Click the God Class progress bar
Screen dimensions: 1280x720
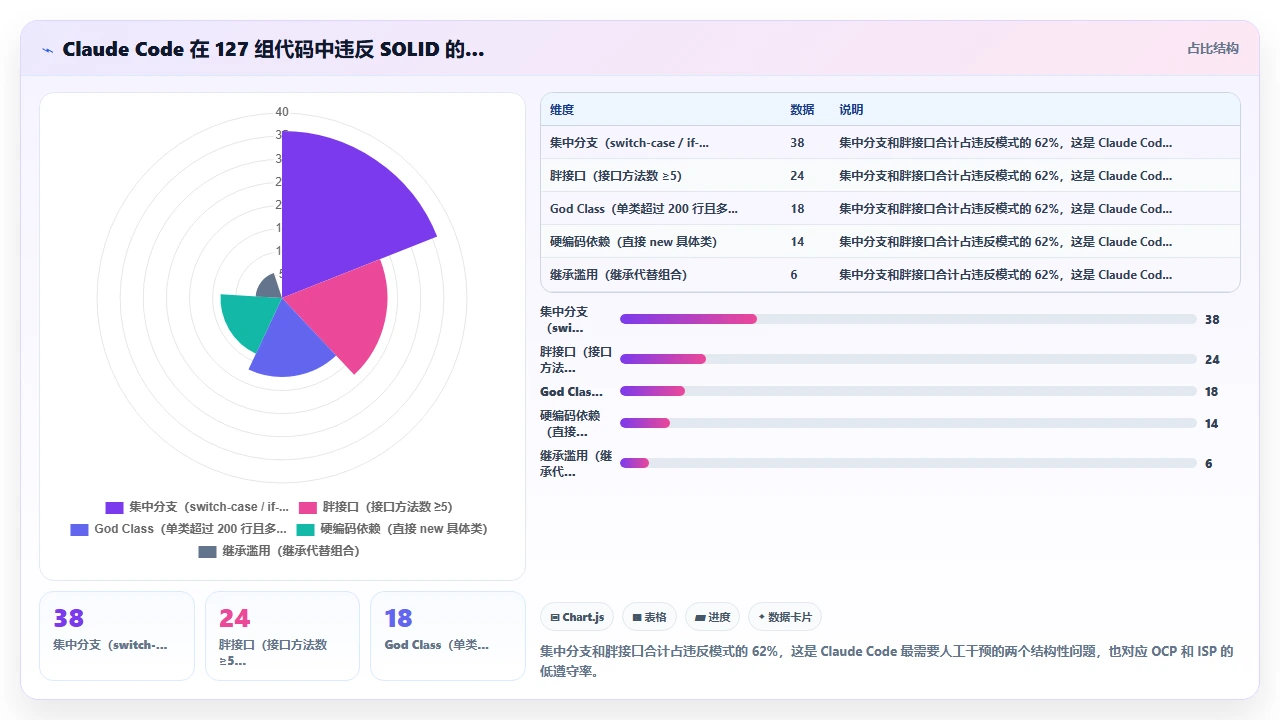(x=908, y=391)
